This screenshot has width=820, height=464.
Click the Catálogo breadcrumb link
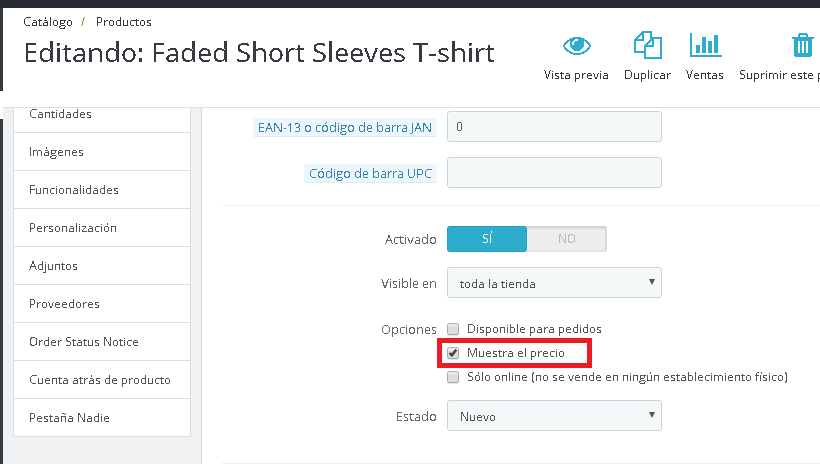click(x=47, y=21)
